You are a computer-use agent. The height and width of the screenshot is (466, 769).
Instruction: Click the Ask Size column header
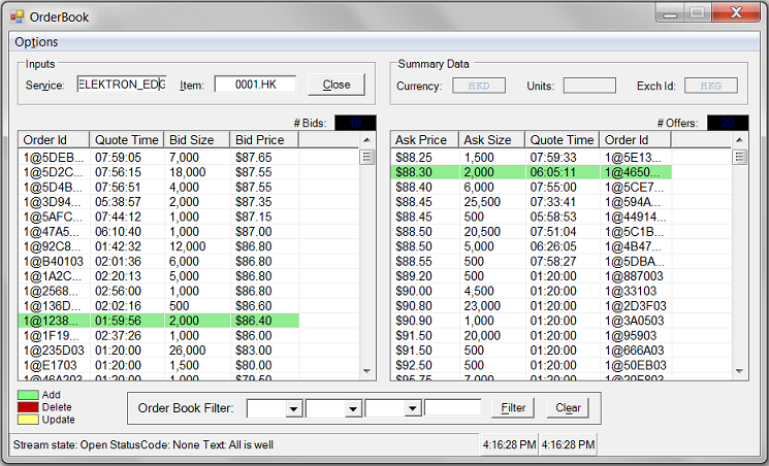[x=492, y=140]
